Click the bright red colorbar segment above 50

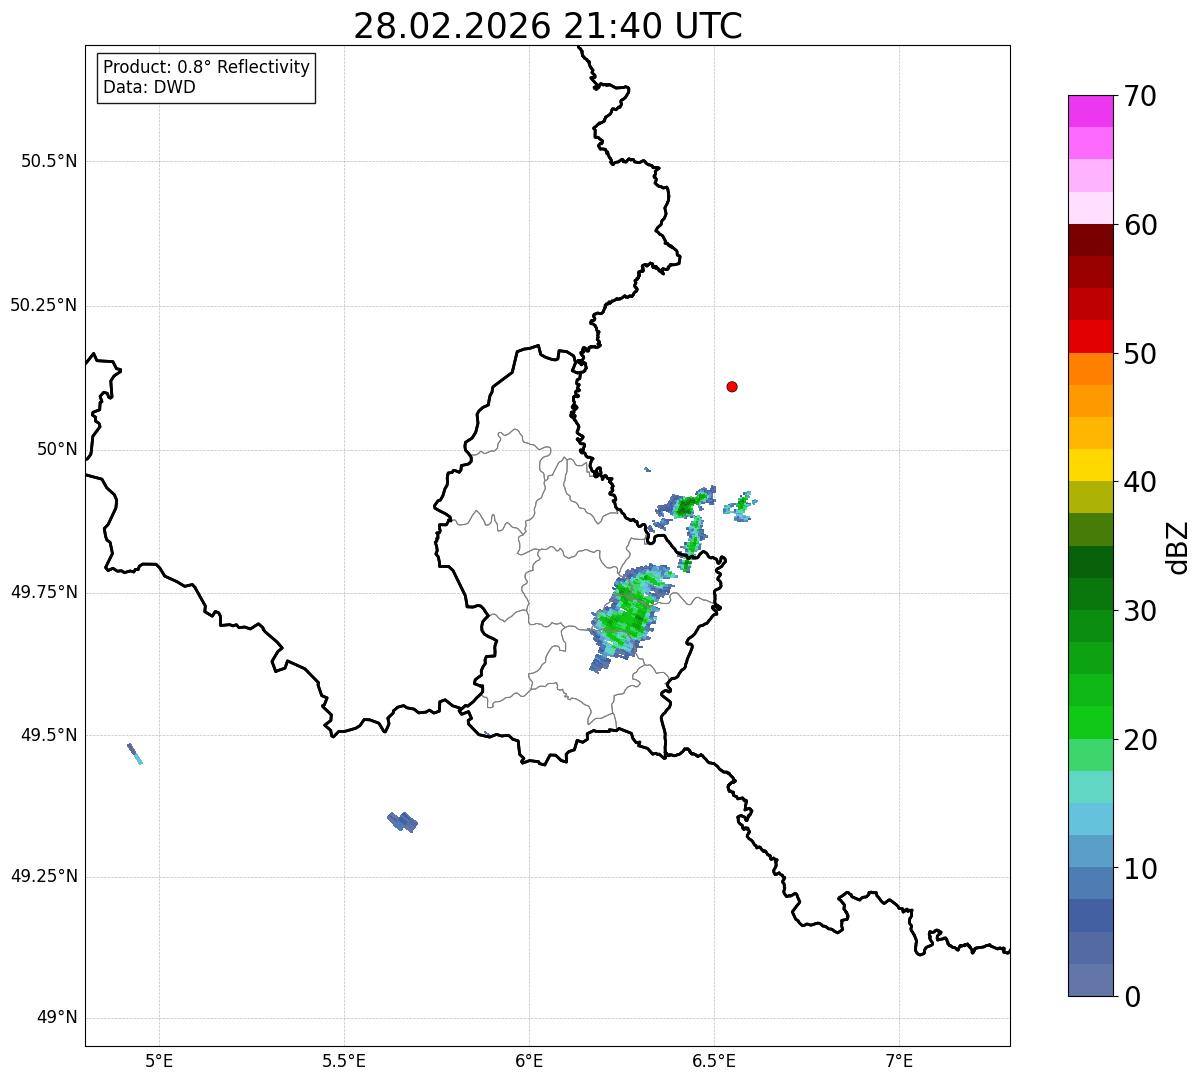coord(1090,336)
